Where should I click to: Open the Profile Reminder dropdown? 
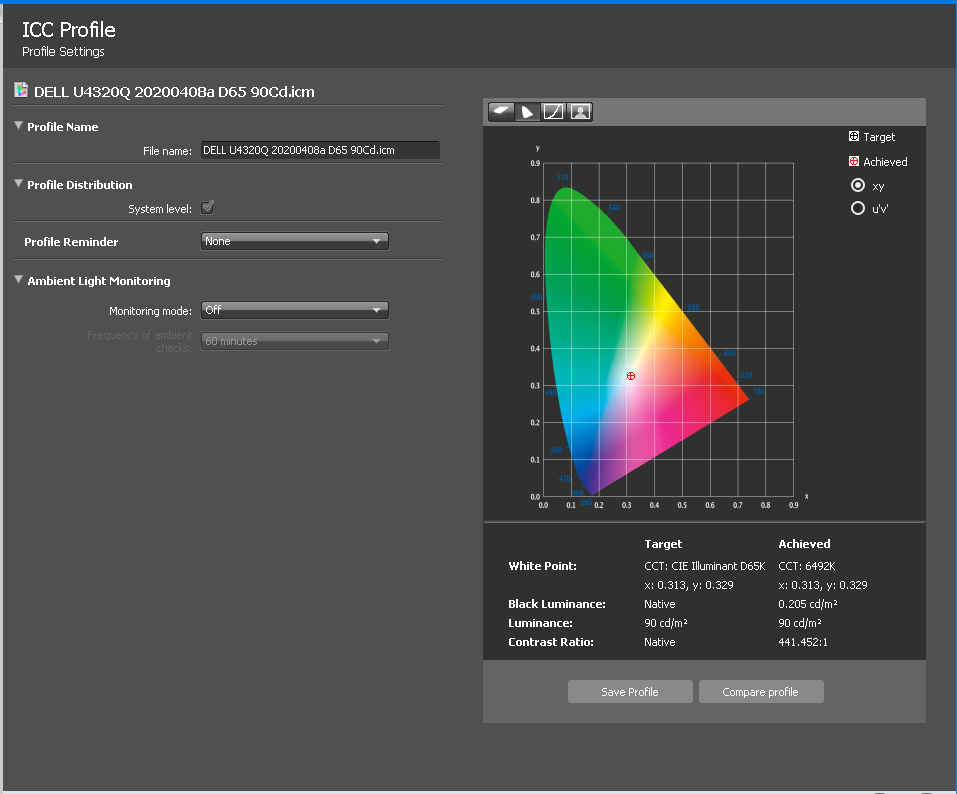pyautogui.click(x=295, y=241)
